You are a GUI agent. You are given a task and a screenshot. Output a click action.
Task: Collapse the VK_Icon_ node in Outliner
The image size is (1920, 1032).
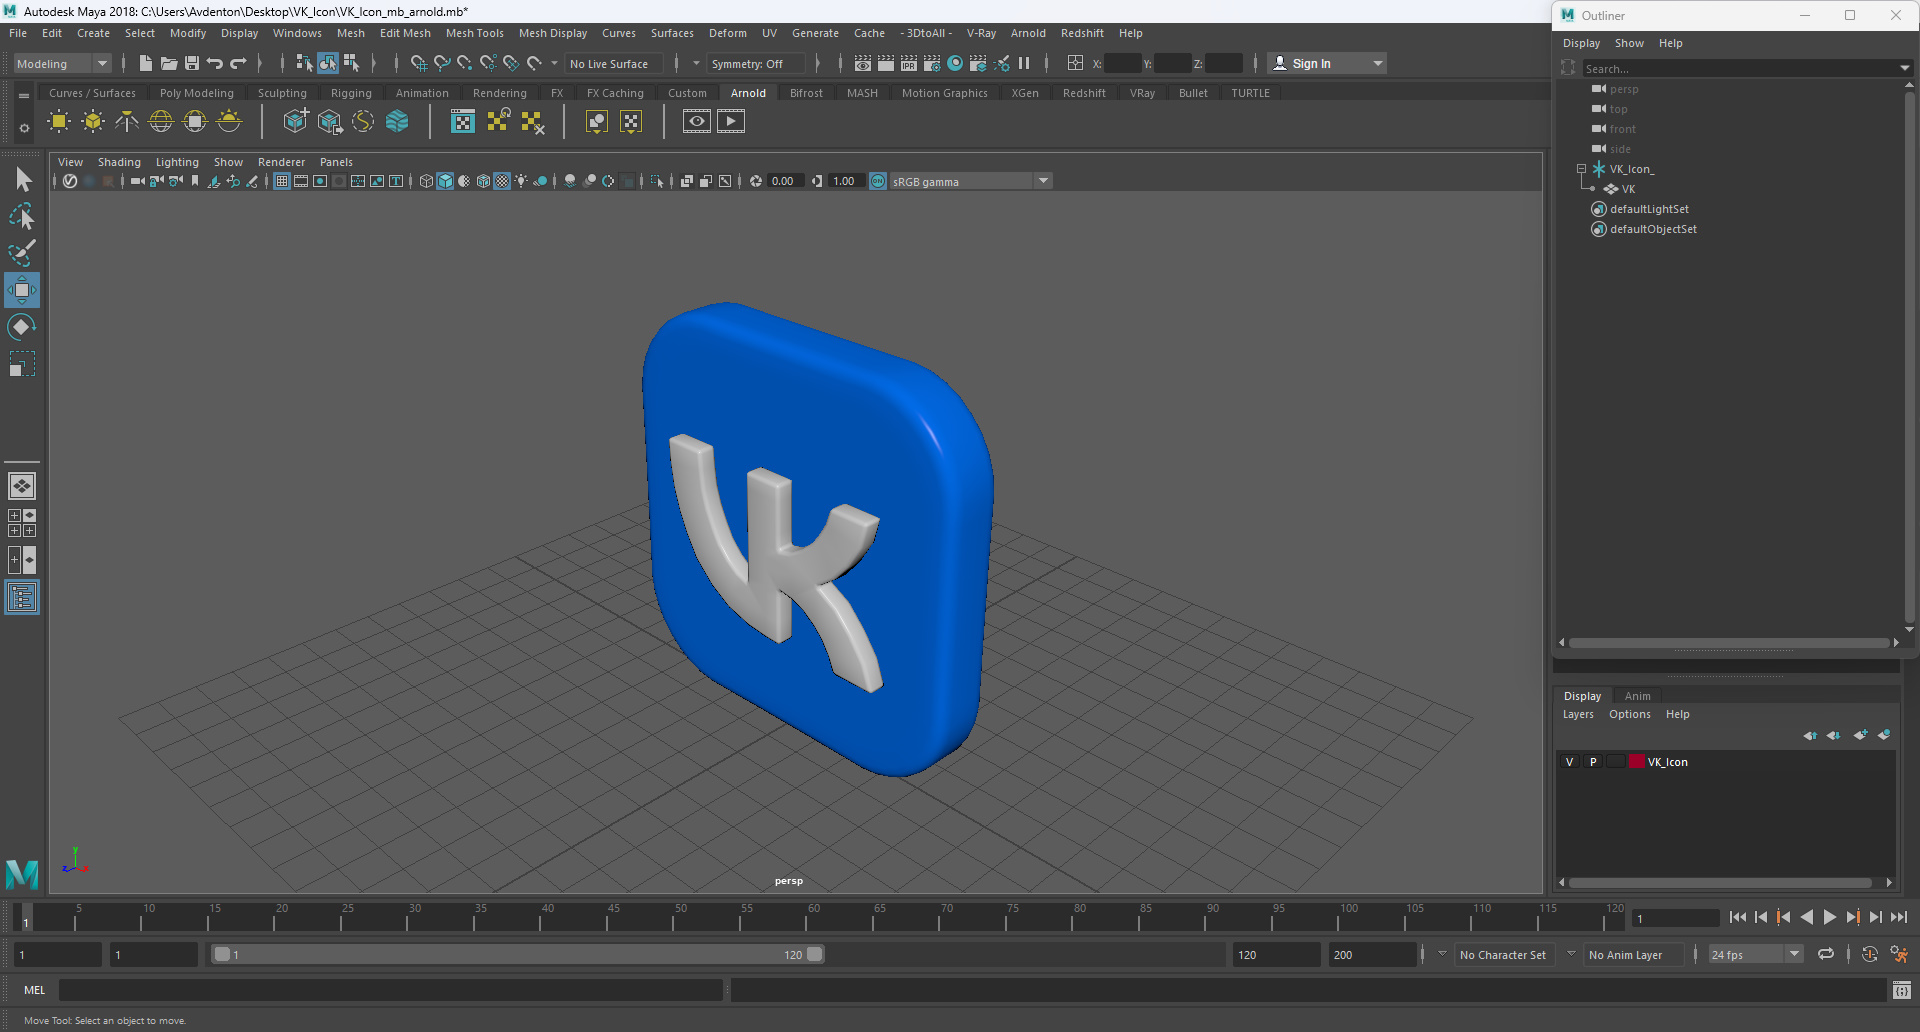1582,169
